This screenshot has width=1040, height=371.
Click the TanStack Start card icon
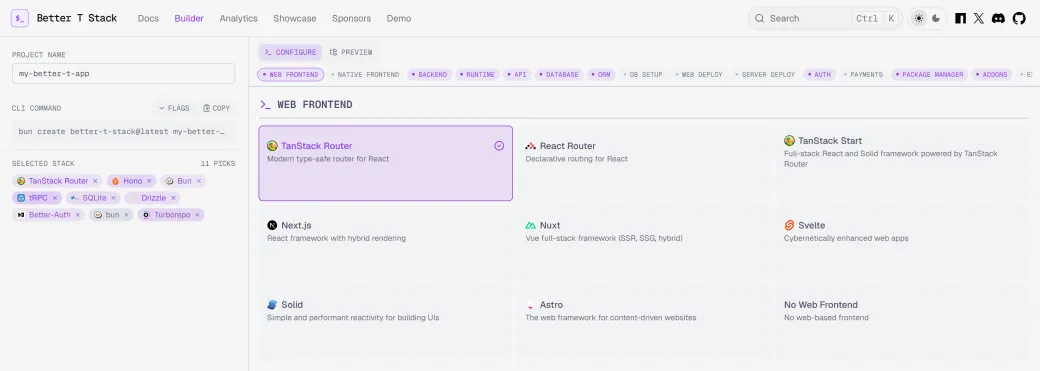pos(789,141)
